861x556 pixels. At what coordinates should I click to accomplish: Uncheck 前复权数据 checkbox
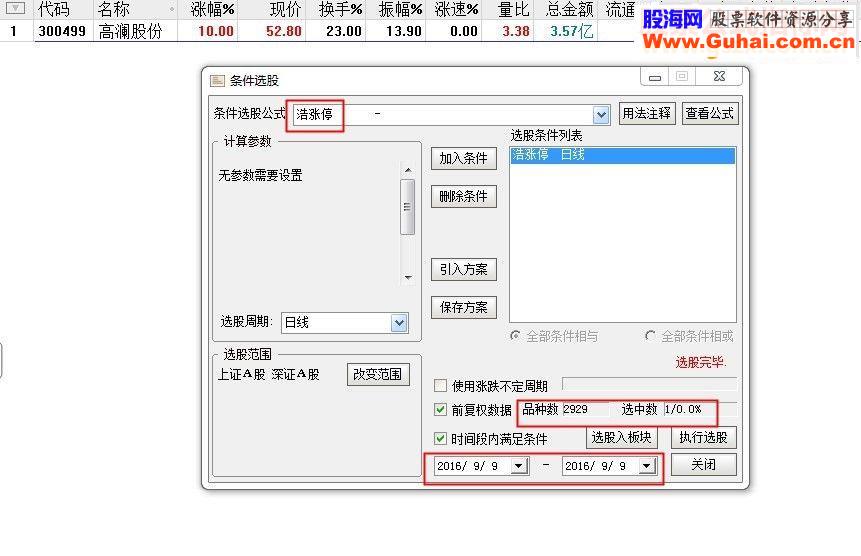coord(440,409)
